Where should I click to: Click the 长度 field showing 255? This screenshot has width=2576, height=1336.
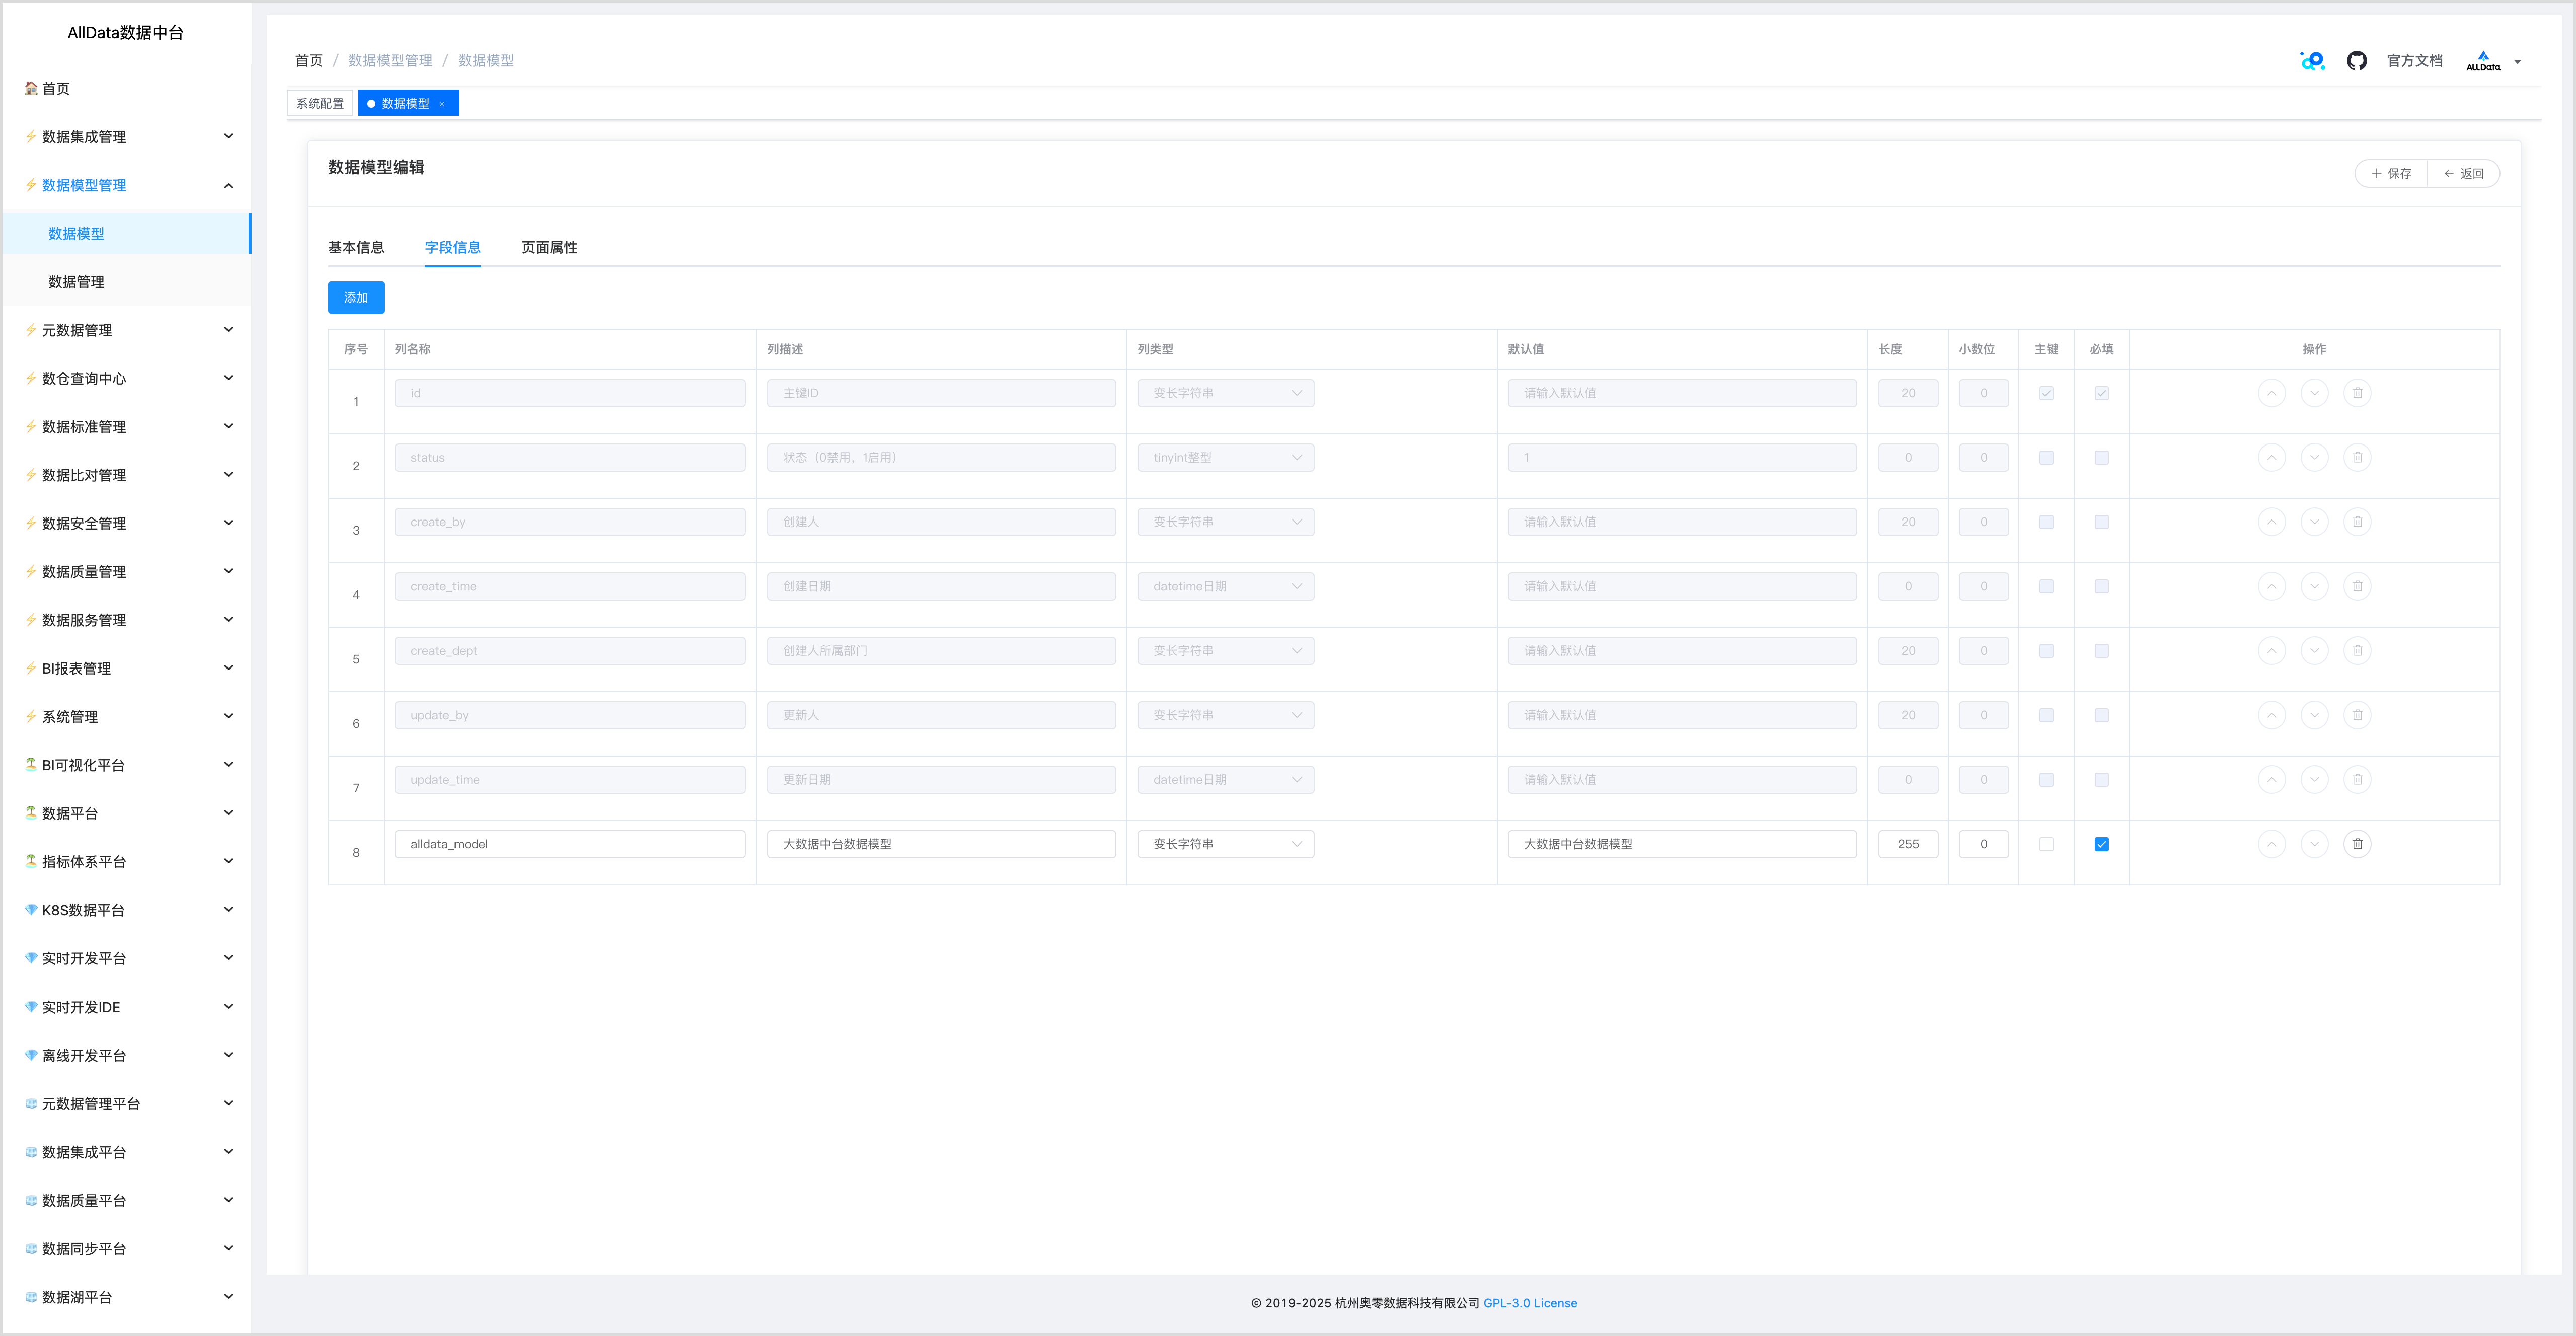tap(1907, 844)
